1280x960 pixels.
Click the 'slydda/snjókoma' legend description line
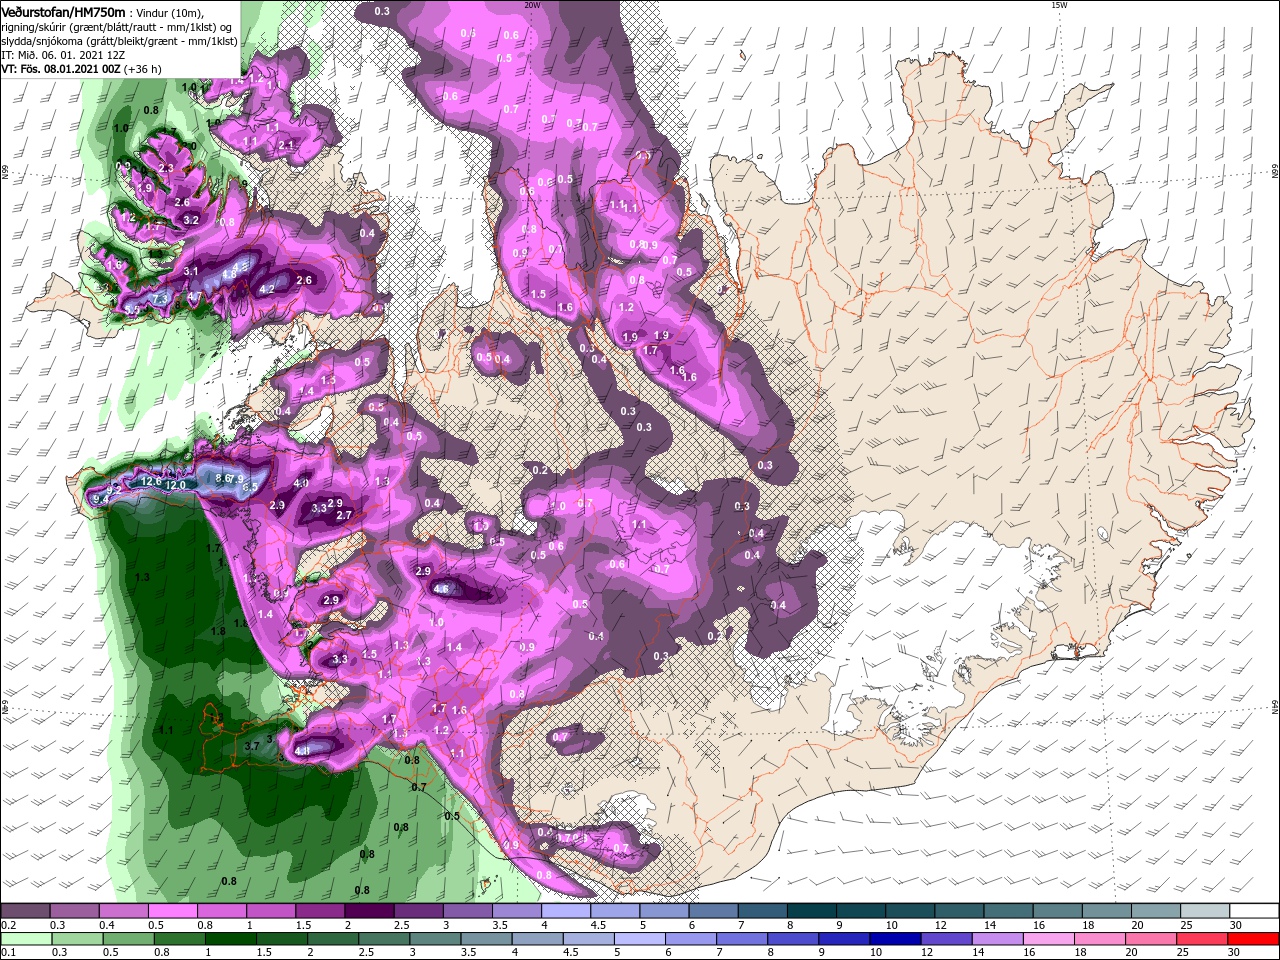pos(119,41)
